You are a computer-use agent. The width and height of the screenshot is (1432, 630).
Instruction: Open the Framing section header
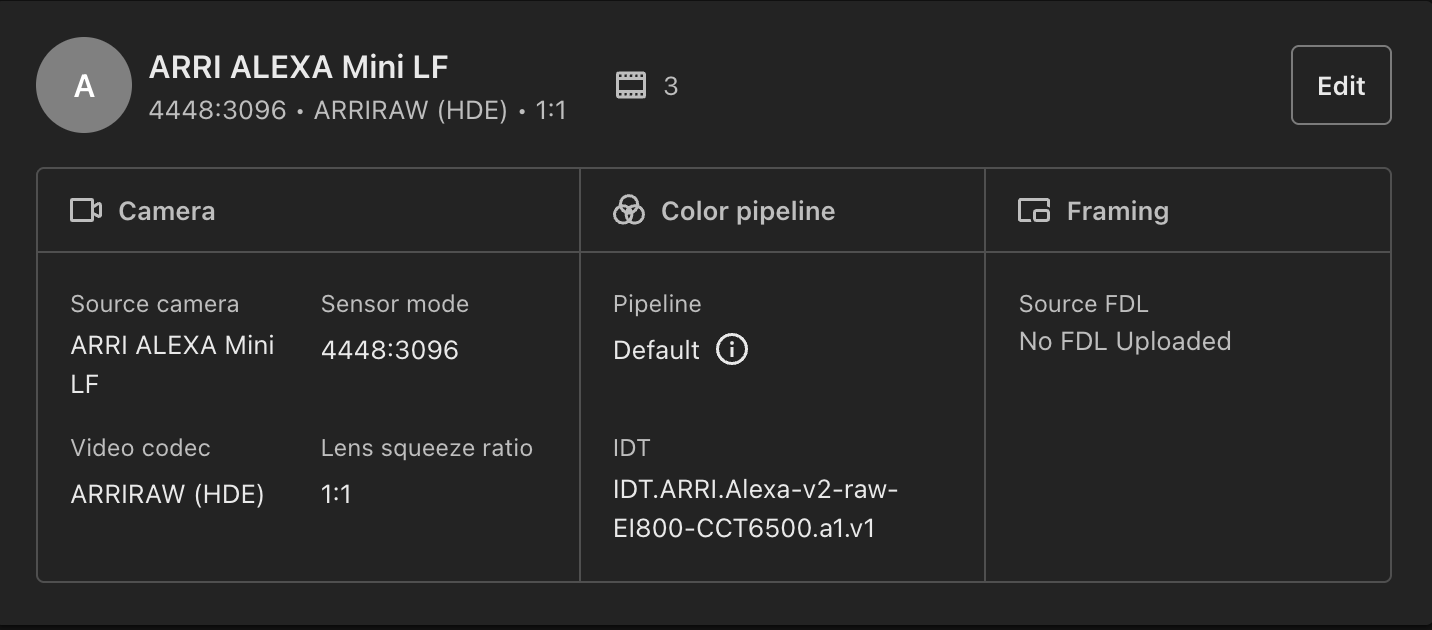point(1188,210)
